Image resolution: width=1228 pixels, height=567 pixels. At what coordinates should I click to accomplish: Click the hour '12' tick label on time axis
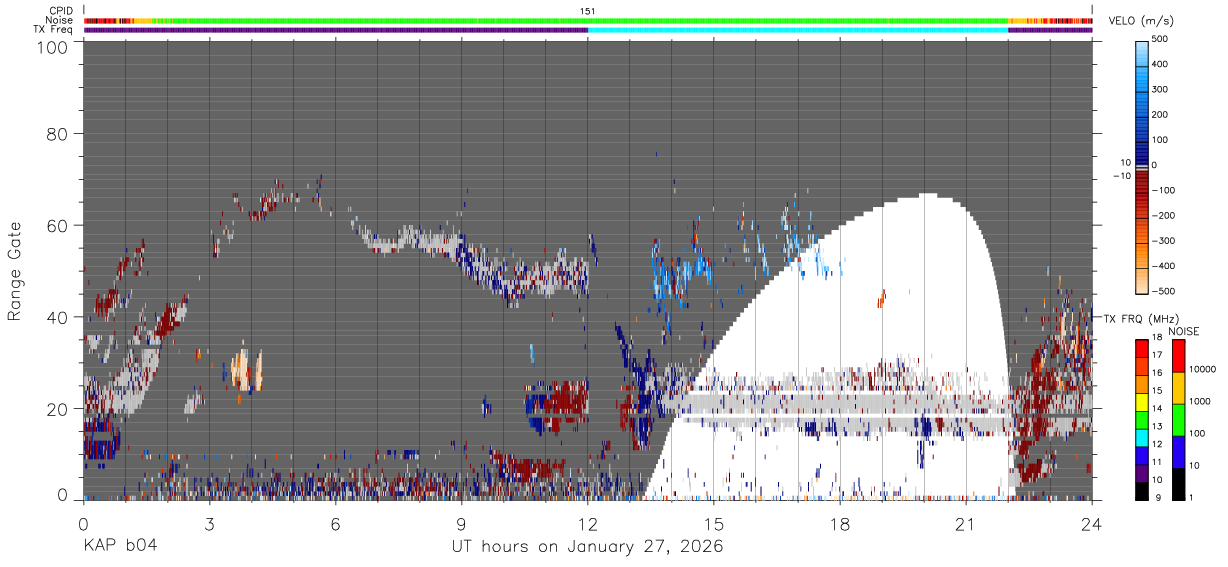click(x=588, y=523)
